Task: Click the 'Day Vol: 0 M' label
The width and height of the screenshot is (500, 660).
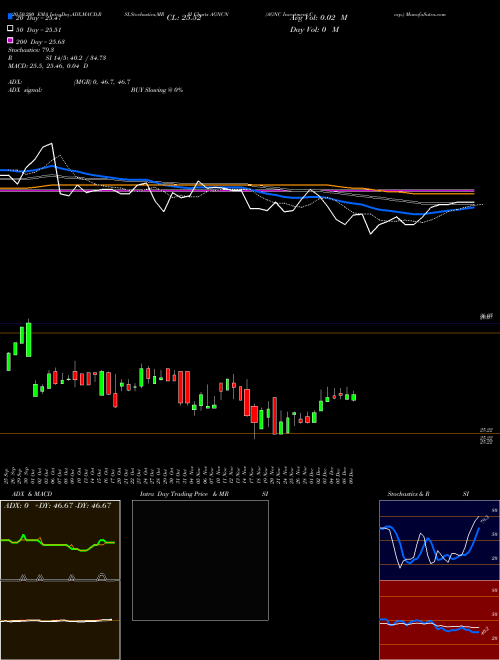Action: coord(314,29)
